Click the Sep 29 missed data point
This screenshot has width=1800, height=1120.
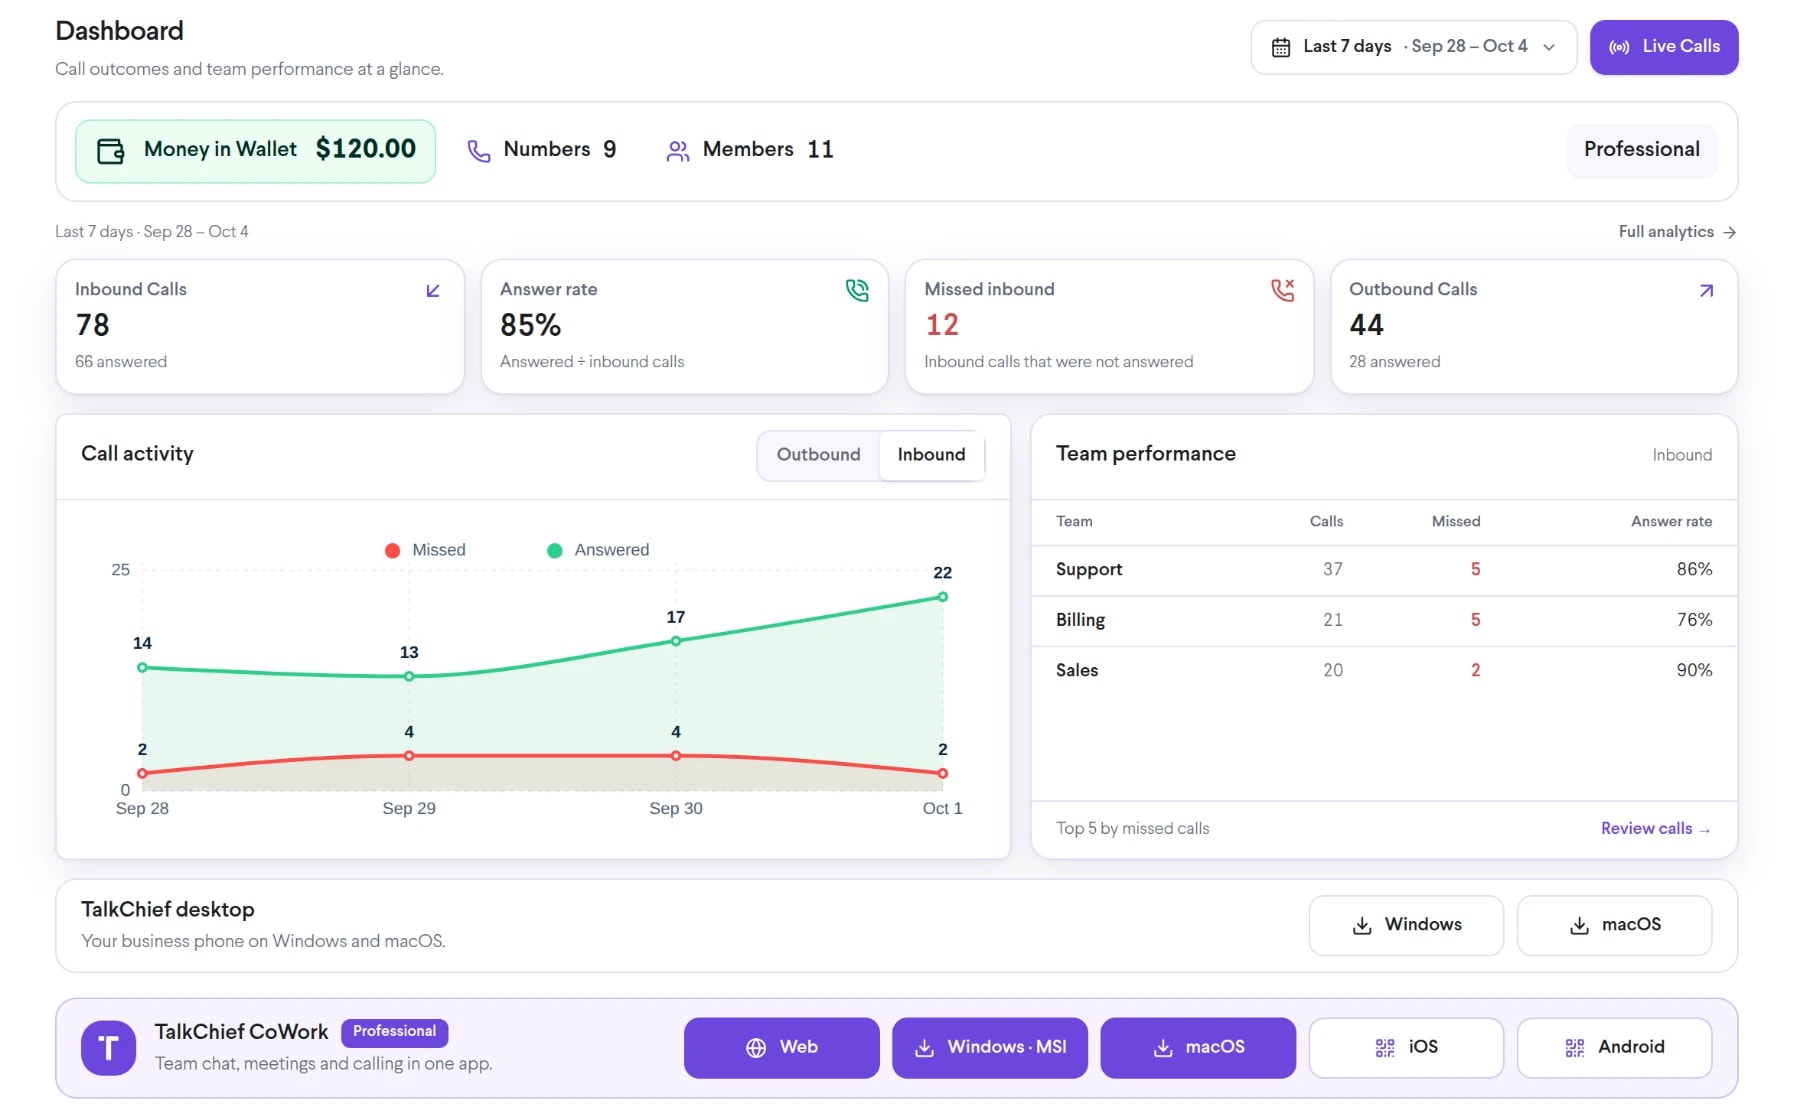click(409, 756)
